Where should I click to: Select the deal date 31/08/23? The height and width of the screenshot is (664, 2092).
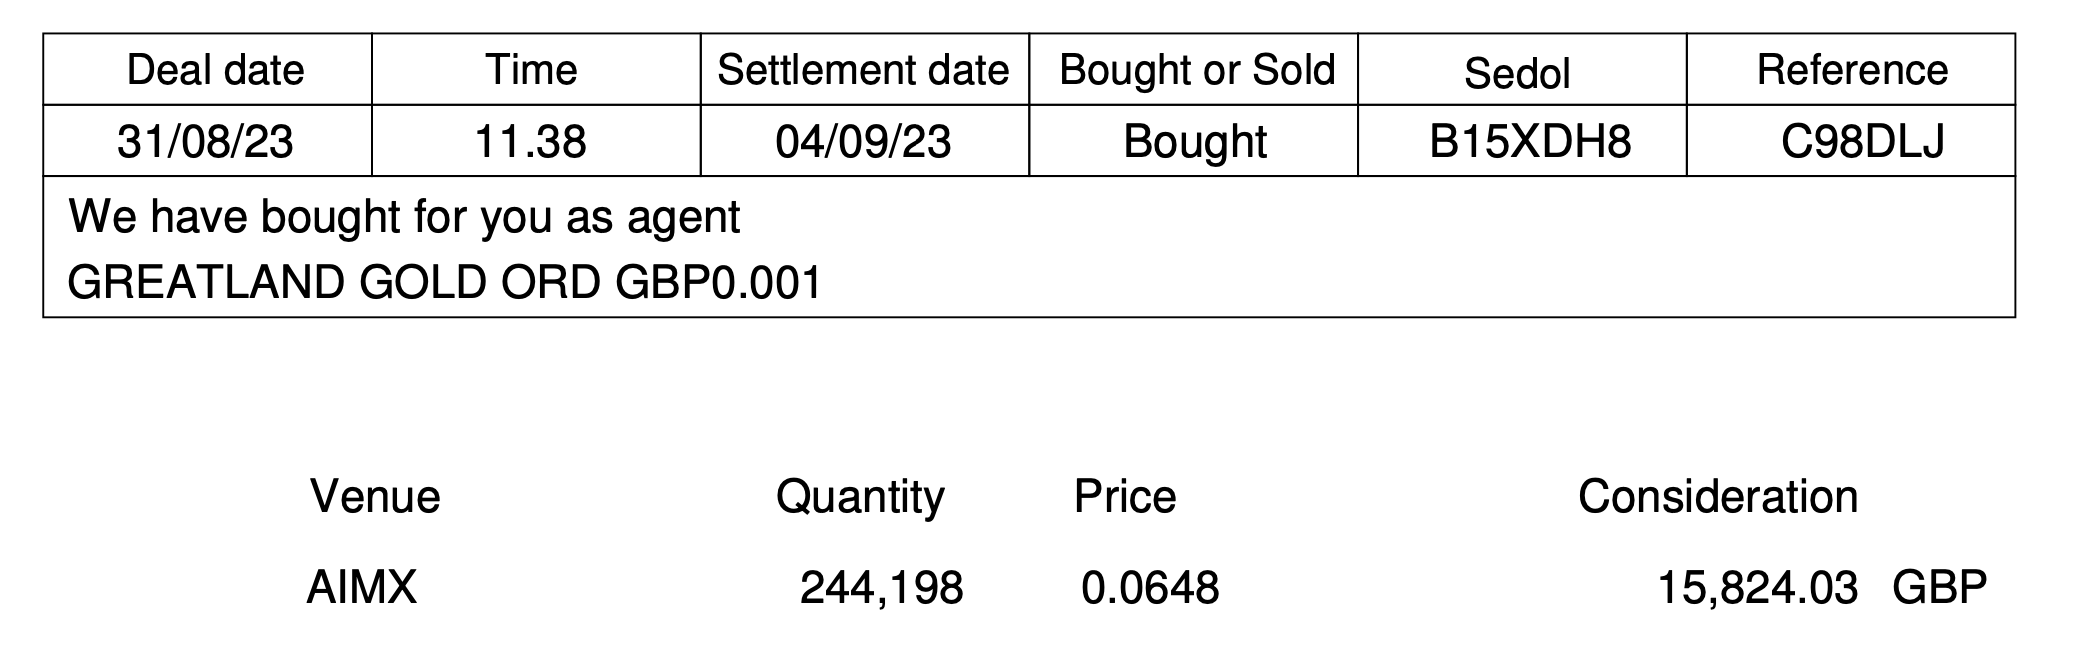207,141
